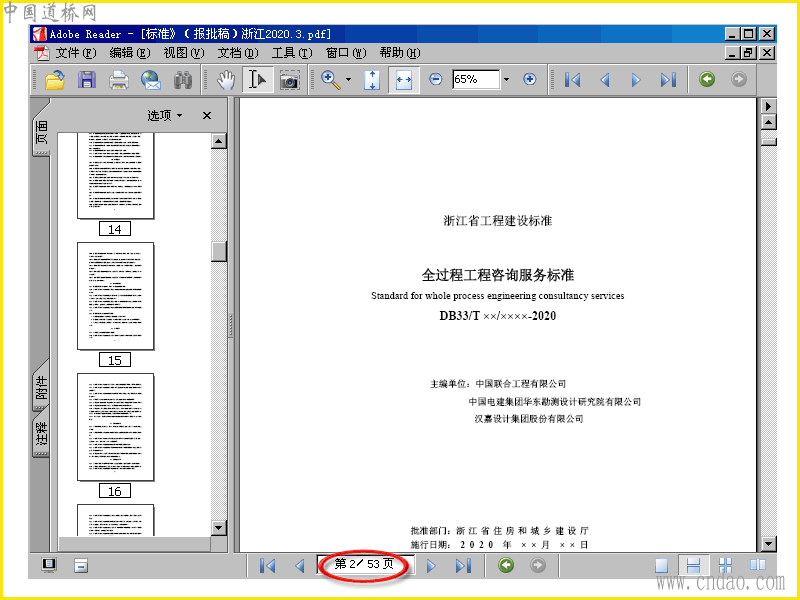Open the 工具 menu
The image size is (800, 600).
pos(292,53)
